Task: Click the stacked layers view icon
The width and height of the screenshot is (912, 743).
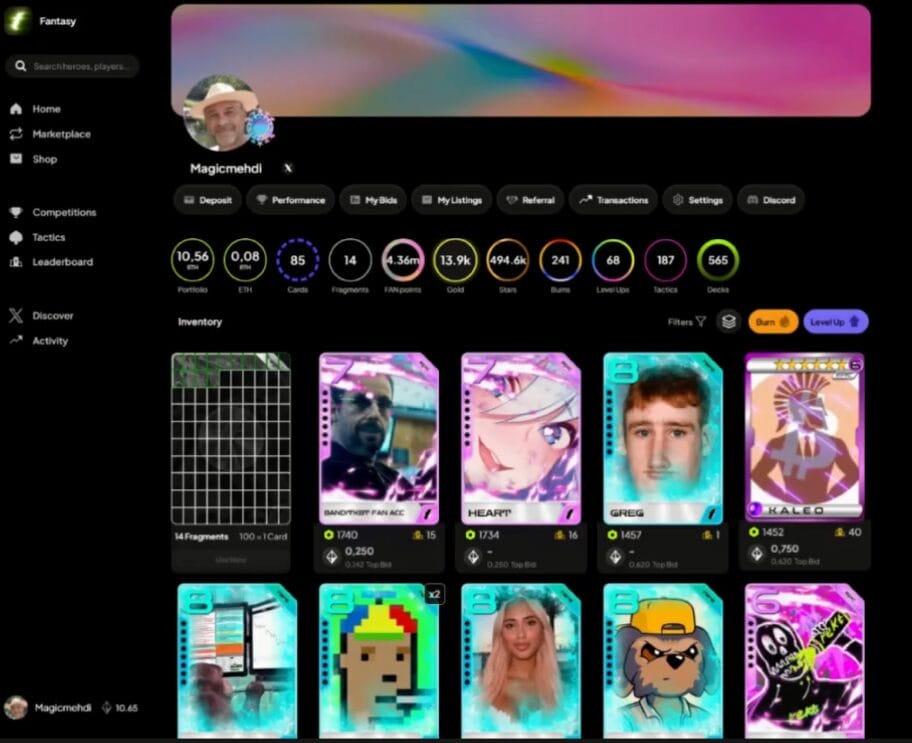Action: [729, 322]
